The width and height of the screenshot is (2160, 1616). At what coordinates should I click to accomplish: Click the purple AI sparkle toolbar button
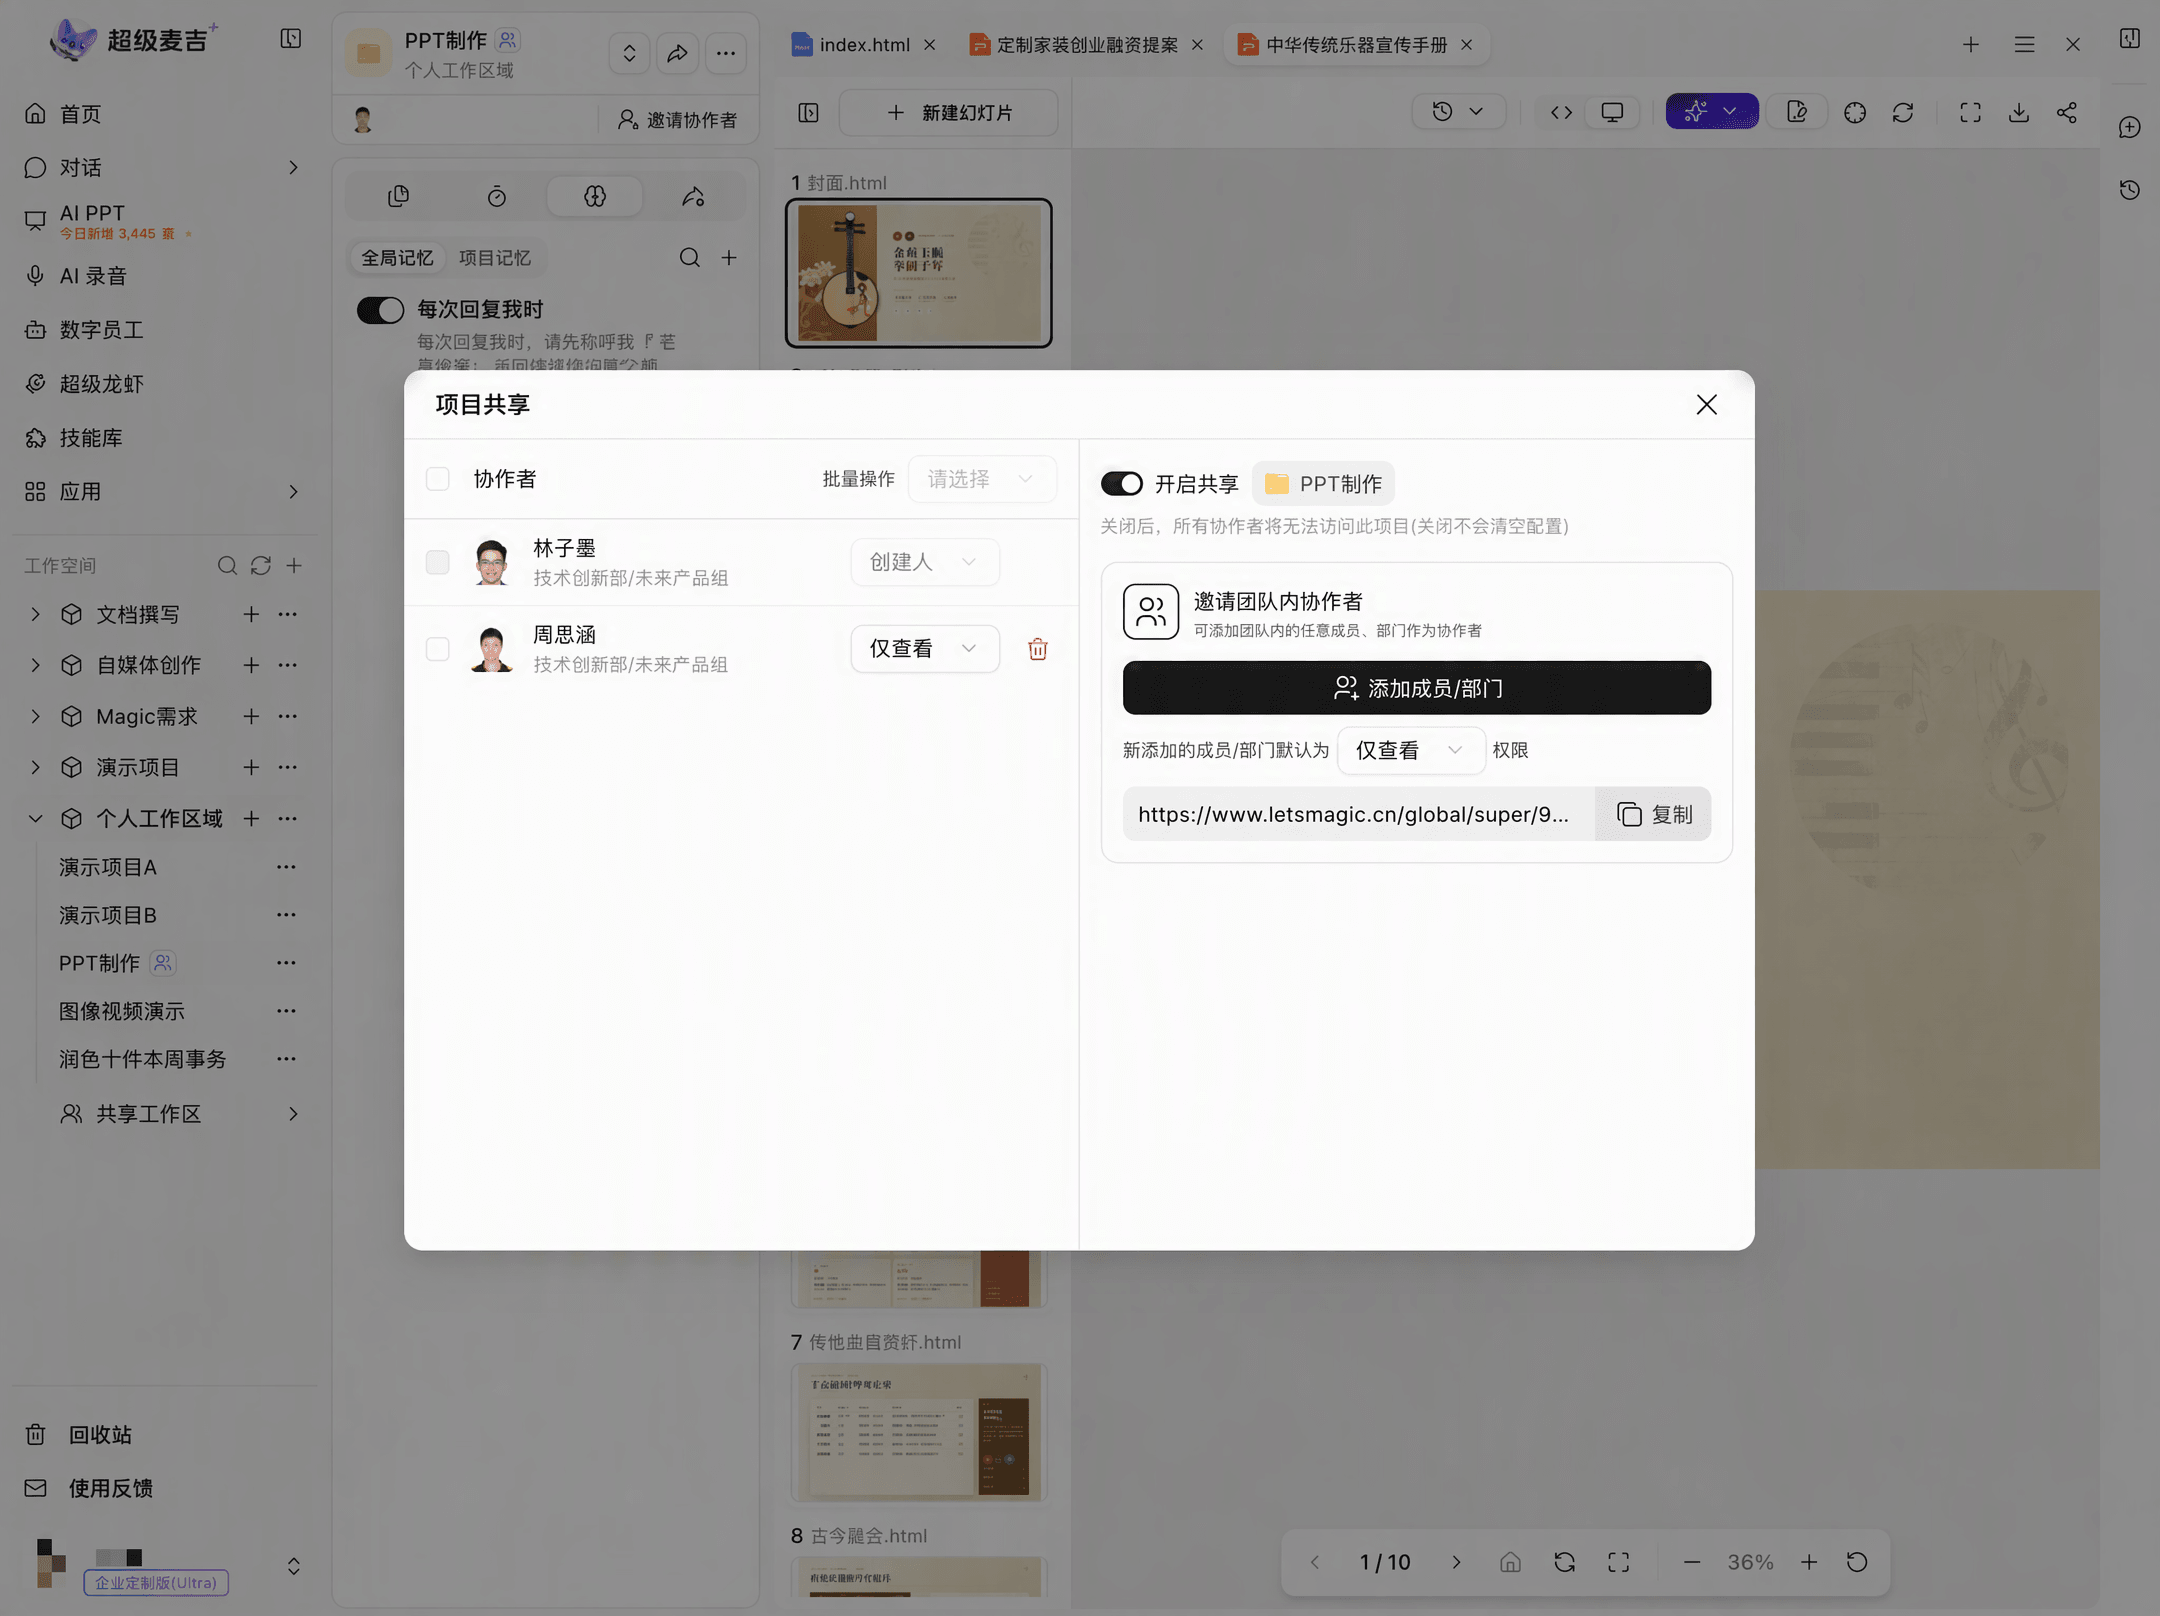pyautogui.click(x=1711, y=112)
